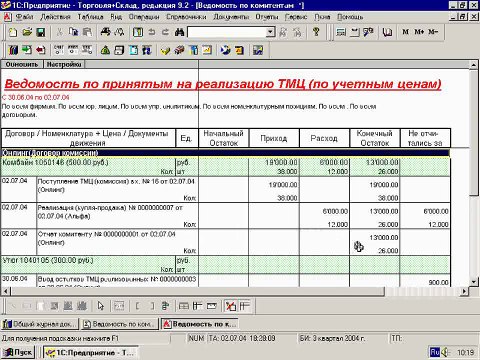The height and width of the screenshot is (360, 480).
Task: Click the Copy icon in top toolbar
Action: 73,32
